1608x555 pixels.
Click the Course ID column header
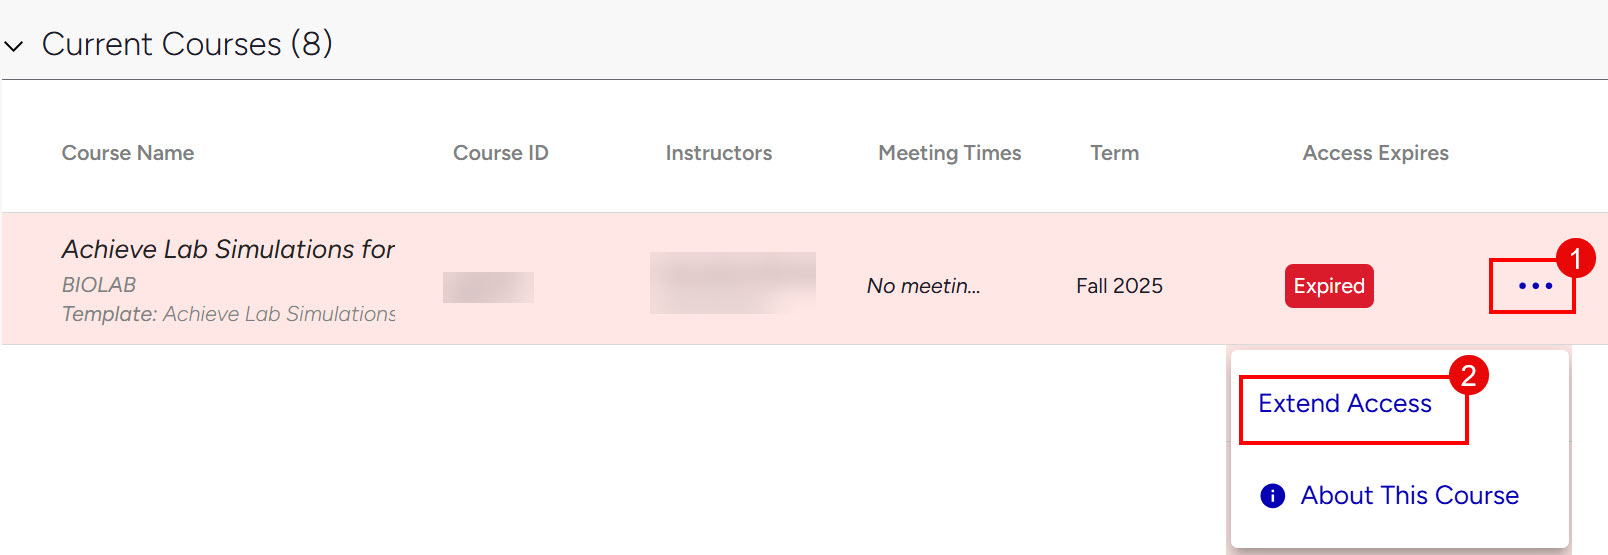point(500,153)
